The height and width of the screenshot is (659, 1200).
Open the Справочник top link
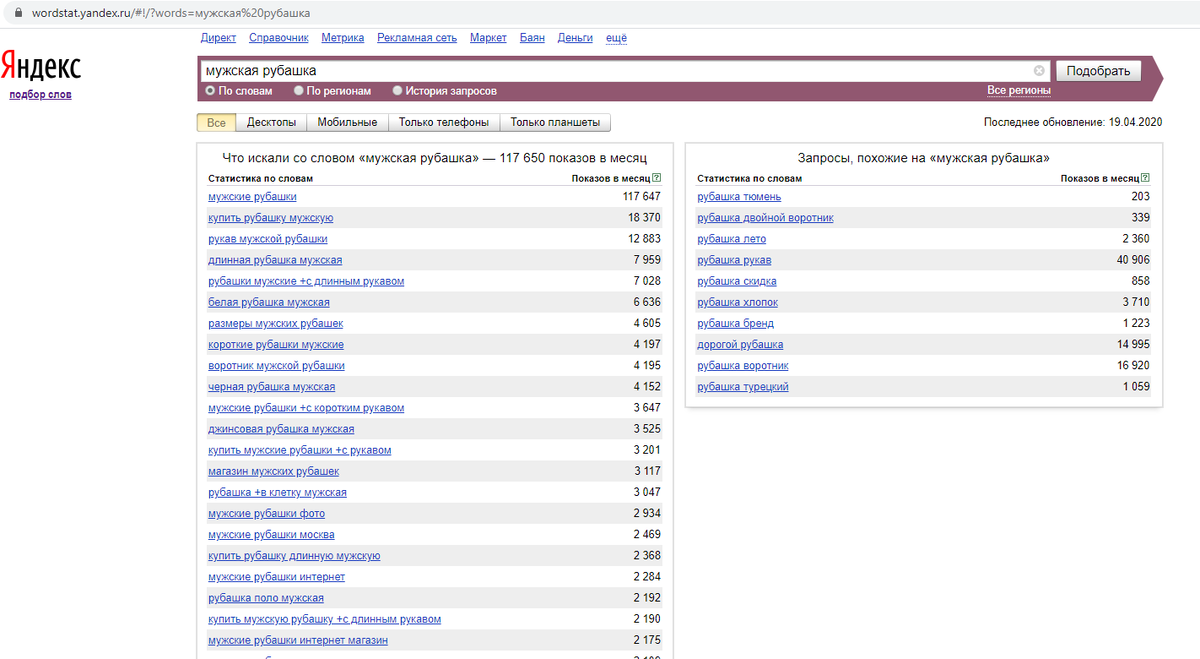pyautogui.click(x=279, y=38)
